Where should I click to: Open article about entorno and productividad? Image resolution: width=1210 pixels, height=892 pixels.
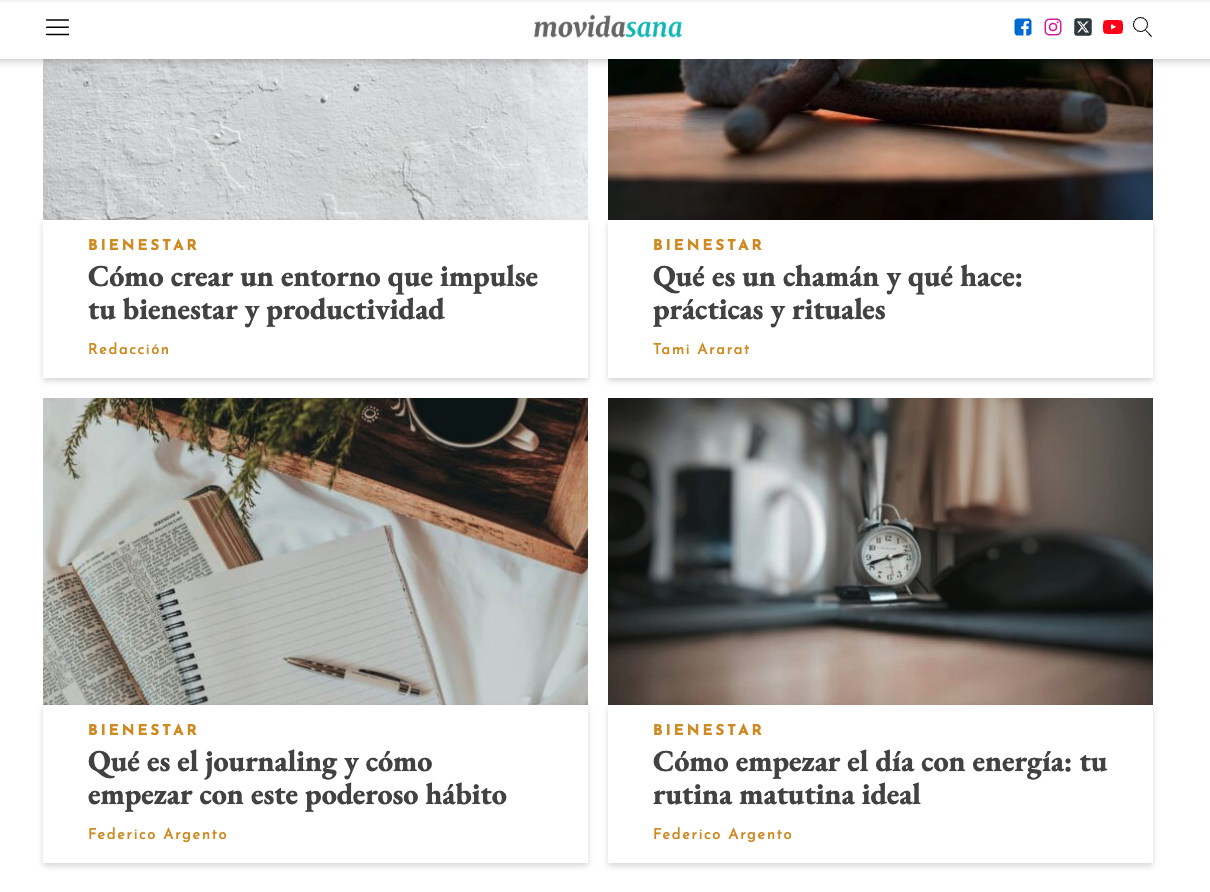(x=313, y=293)
